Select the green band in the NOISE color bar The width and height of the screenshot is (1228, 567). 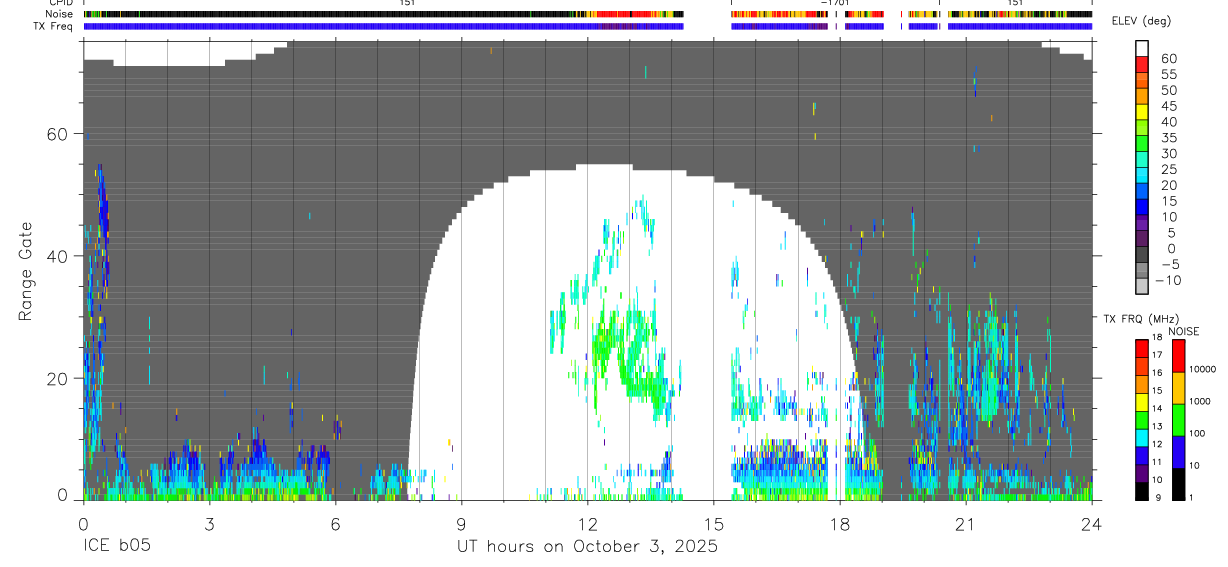click(1177, 420)
